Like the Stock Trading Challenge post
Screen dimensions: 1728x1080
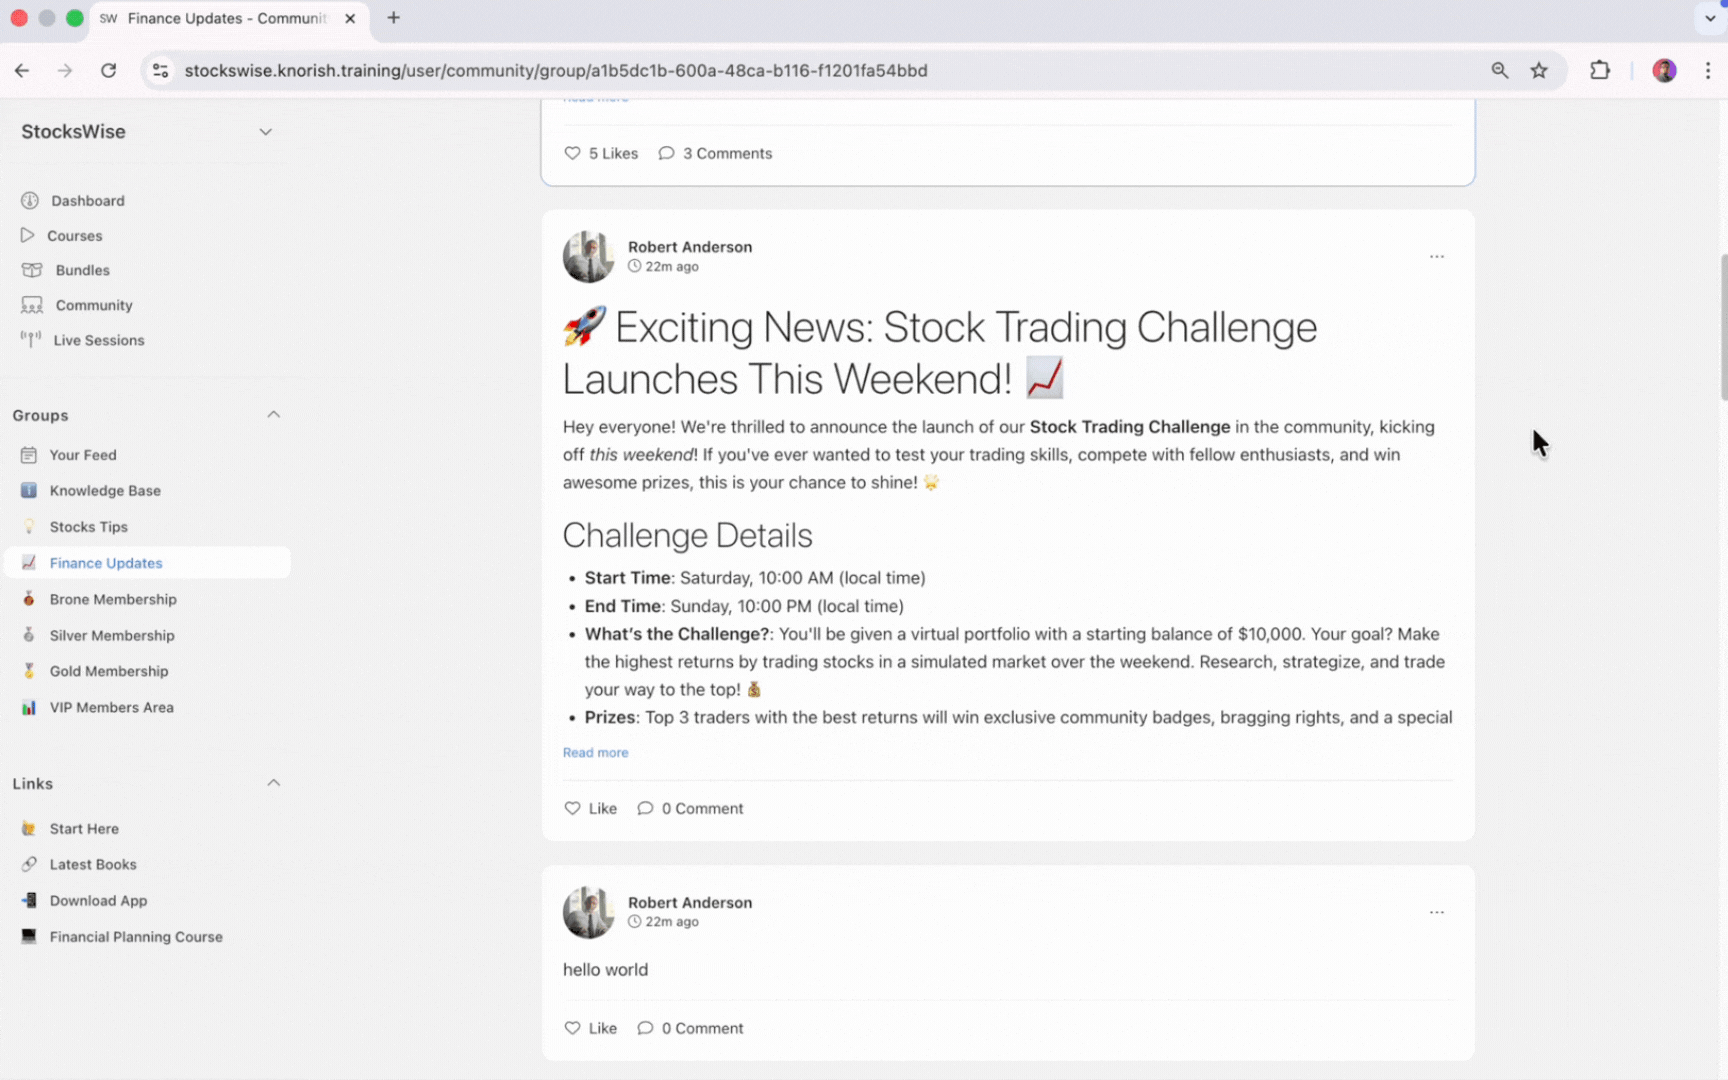(x=591, y=808)
